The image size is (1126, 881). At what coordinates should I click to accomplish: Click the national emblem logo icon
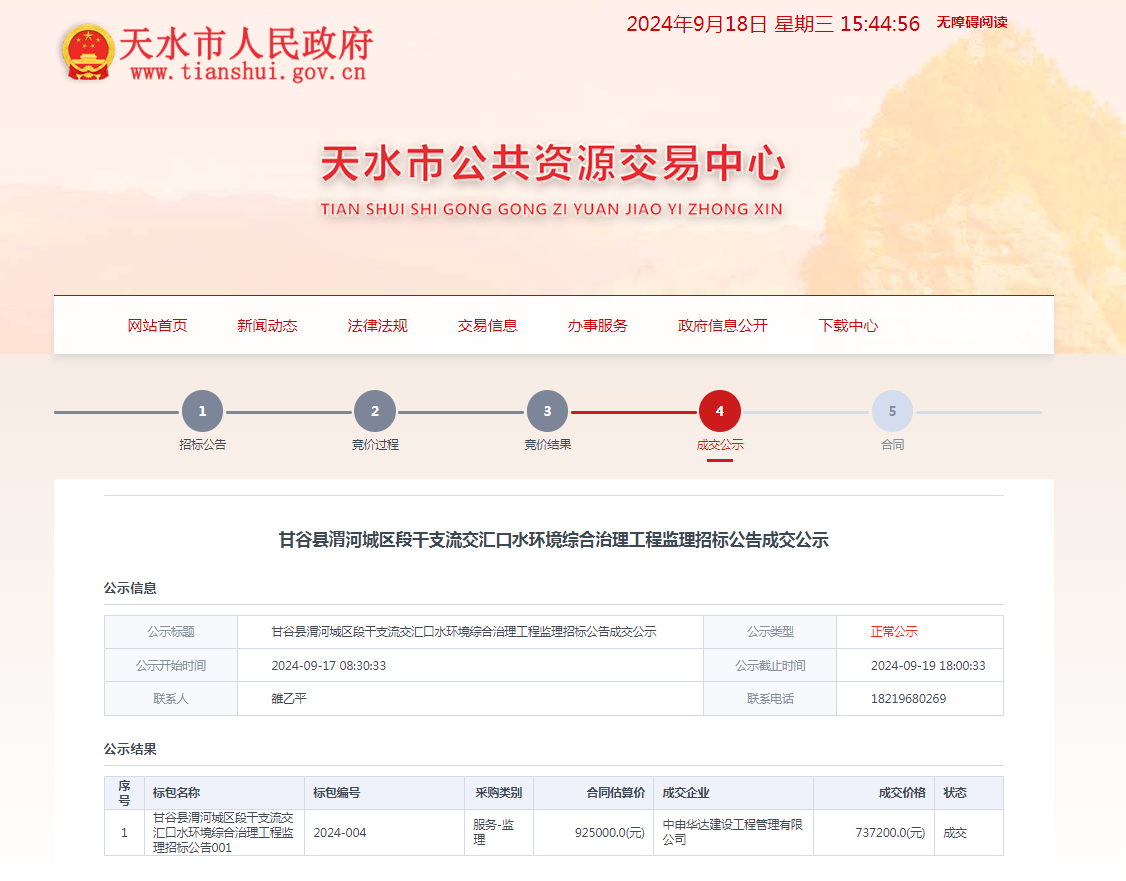(x=87, y=52)
